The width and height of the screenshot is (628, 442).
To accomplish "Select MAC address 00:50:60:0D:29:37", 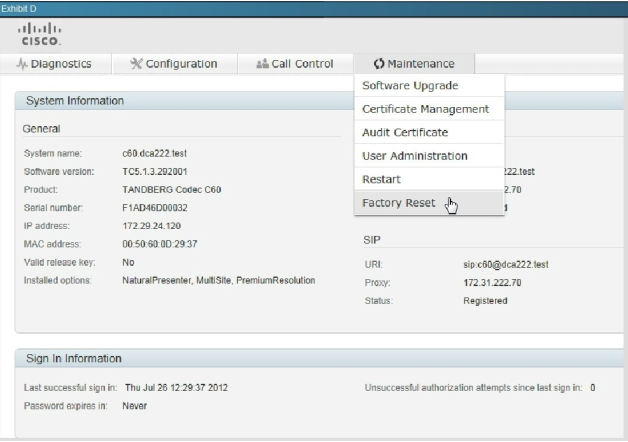I will point(160,244).
